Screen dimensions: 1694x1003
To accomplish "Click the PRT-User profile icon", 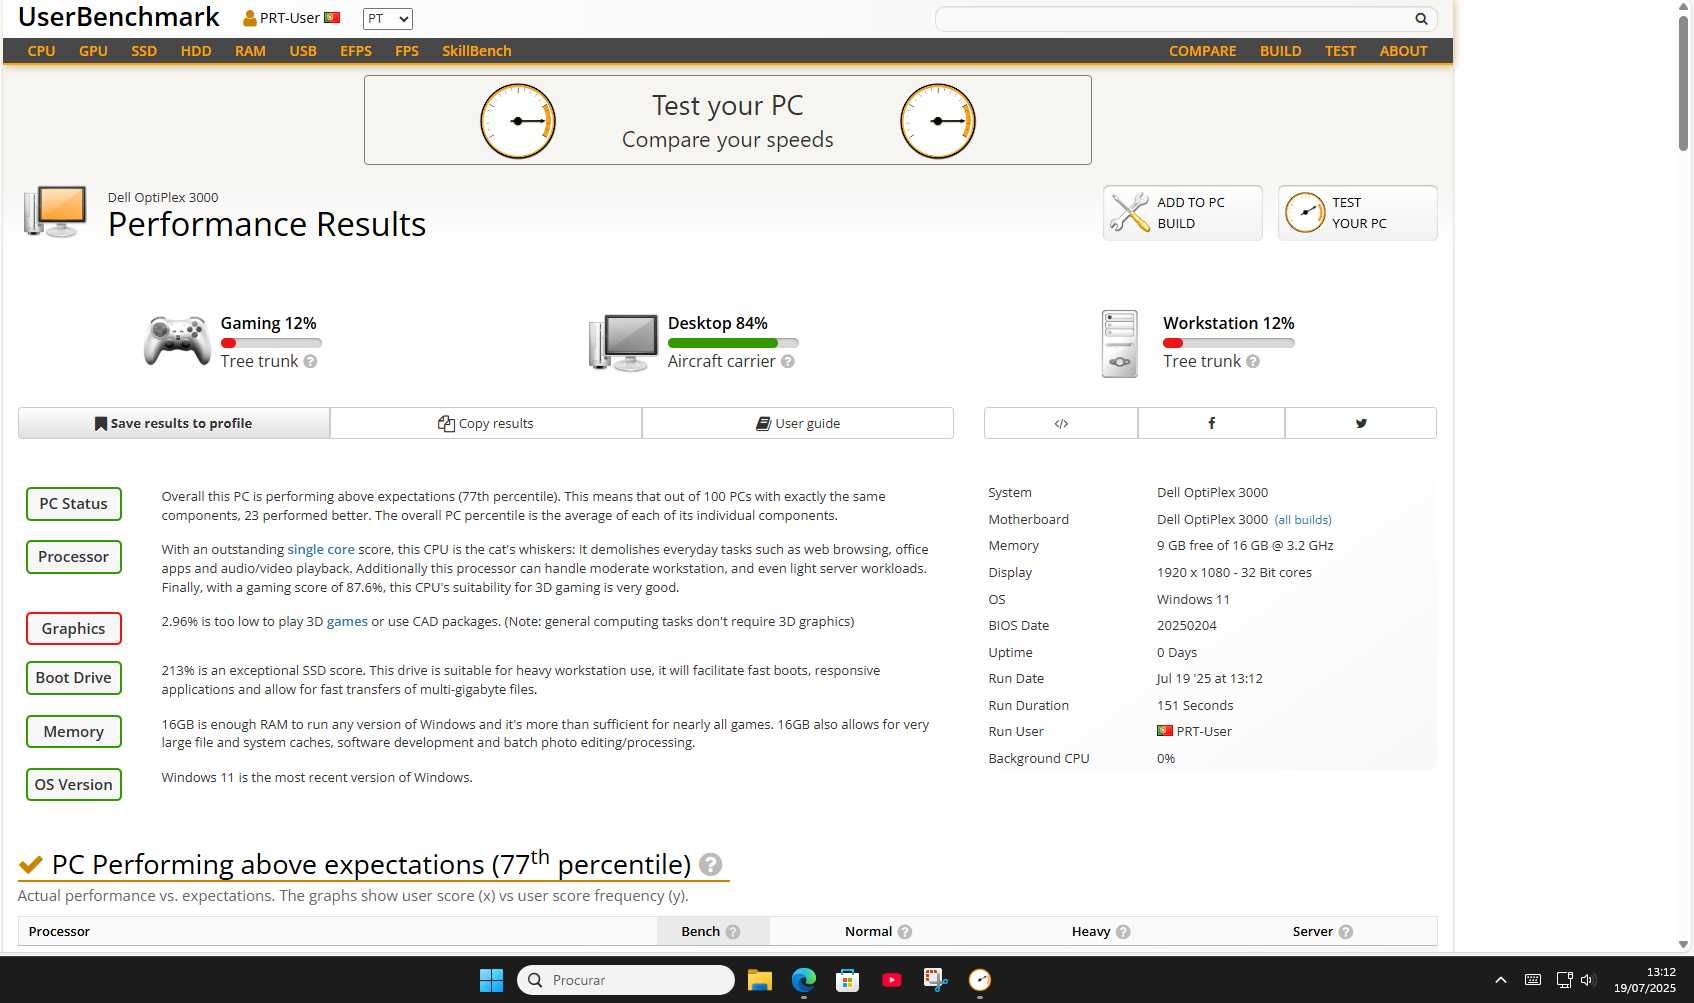I will pyautogui.click(x=249, y=18).
